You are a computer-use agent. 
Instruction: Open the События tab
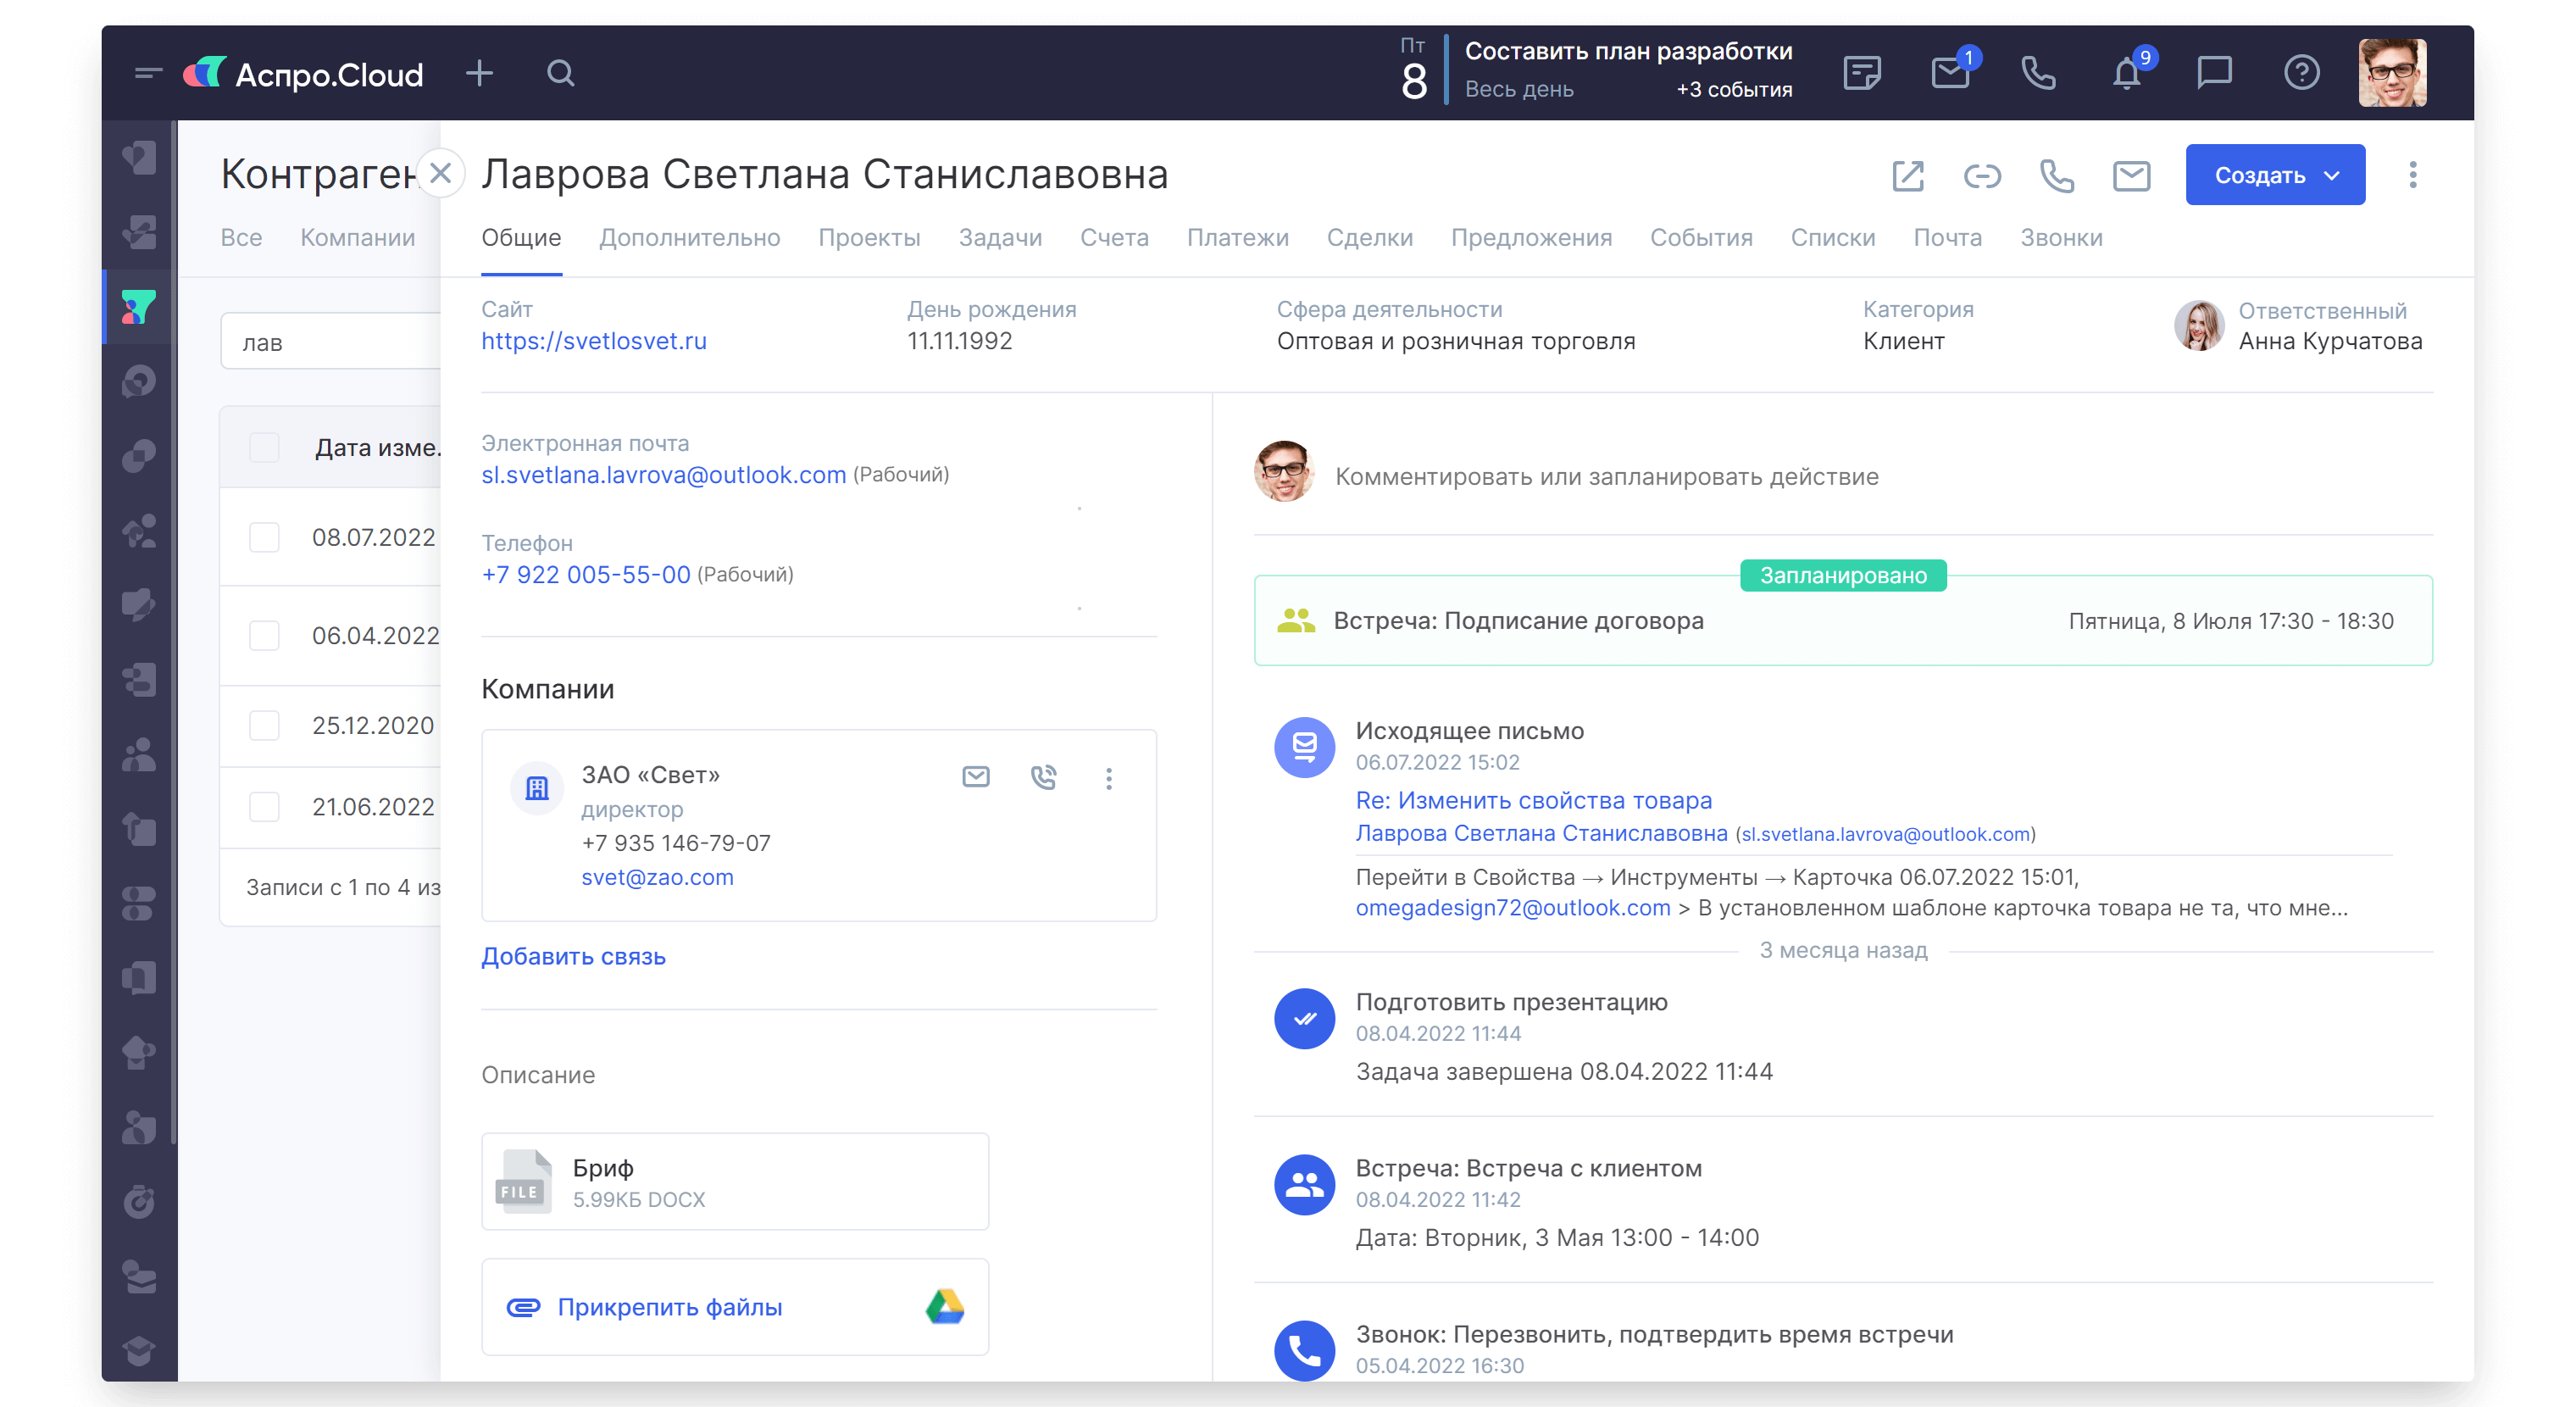coord(1701,238)
